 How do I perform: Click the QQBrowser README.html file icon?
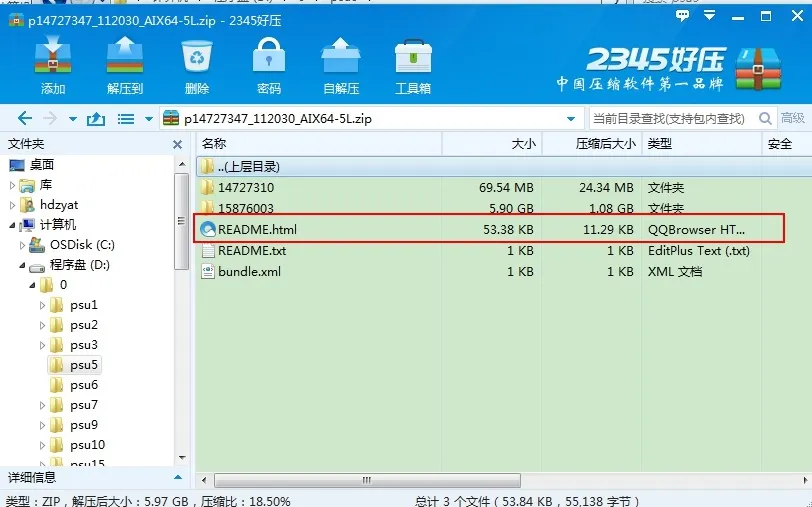coord(208,229)
